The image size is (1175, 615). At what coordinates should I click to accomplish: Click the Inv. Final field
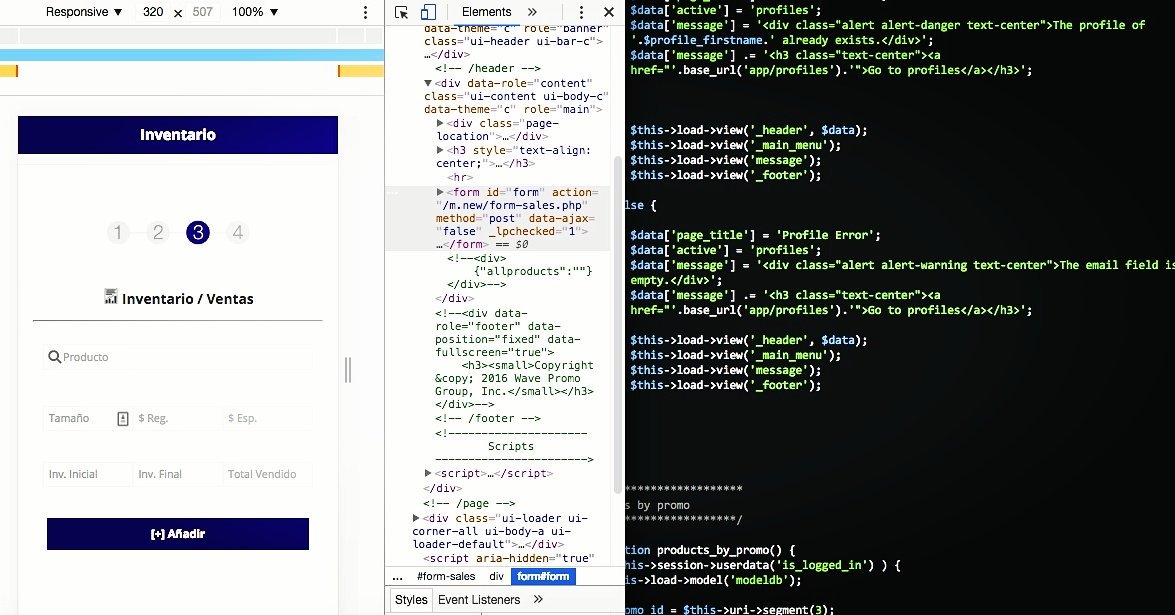click(178, 474)
